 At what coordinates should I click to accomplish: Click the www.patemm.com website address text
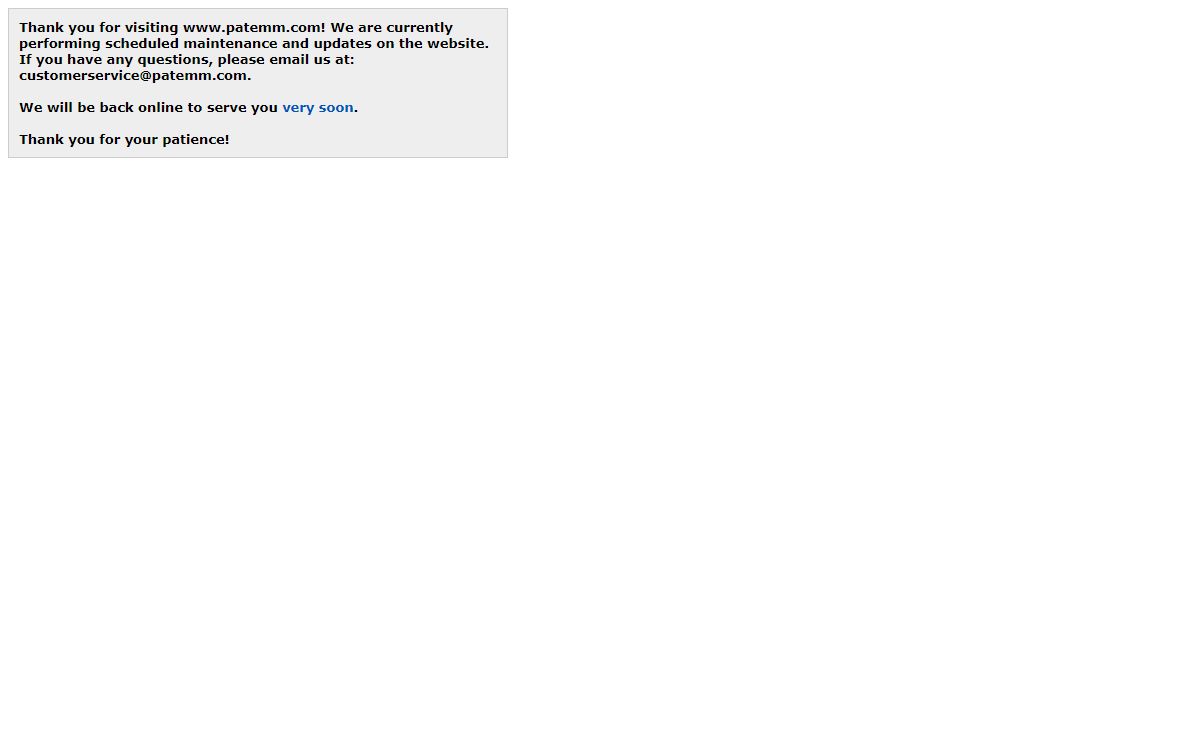point(252,28)
